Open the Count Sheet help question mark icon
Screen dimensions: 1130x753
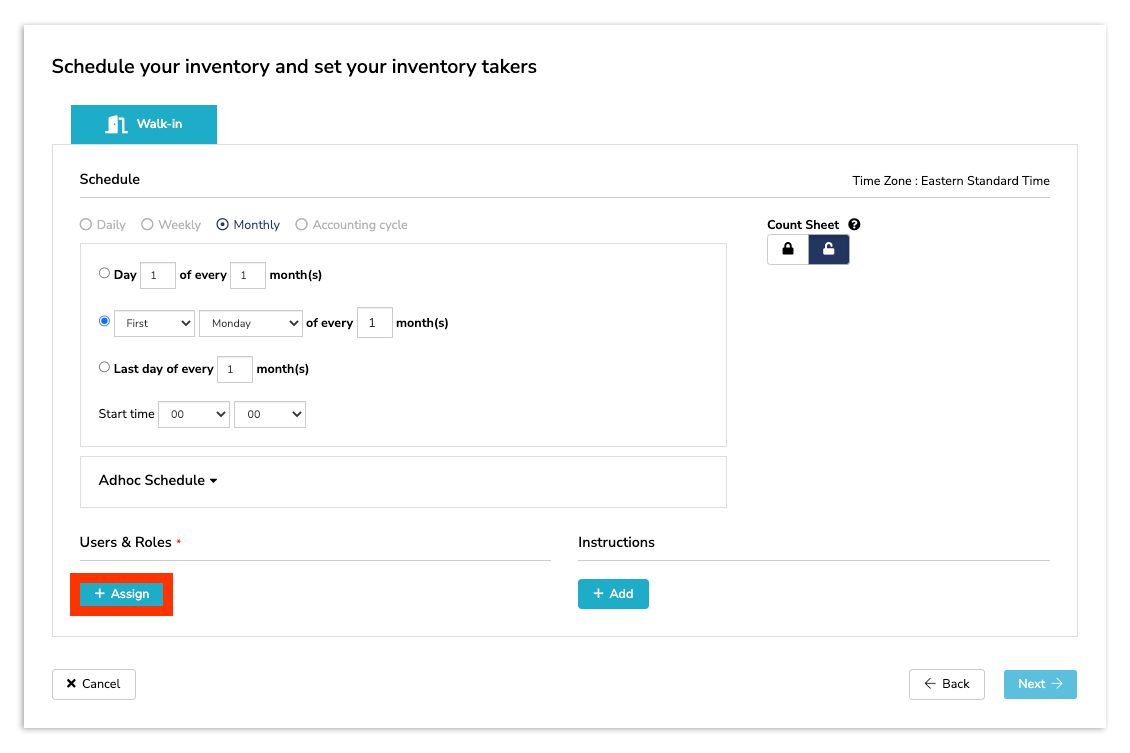click(x=854, y=224)
